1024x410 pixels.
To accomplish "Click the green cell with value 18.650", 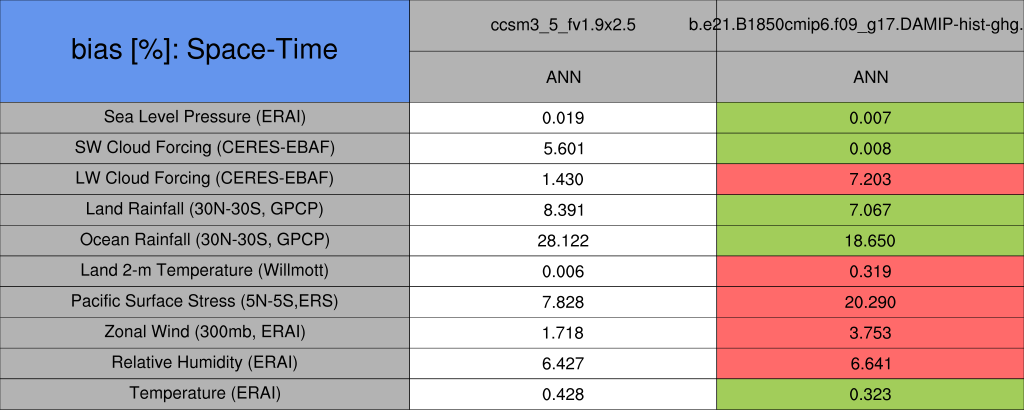I will (870, 241).
